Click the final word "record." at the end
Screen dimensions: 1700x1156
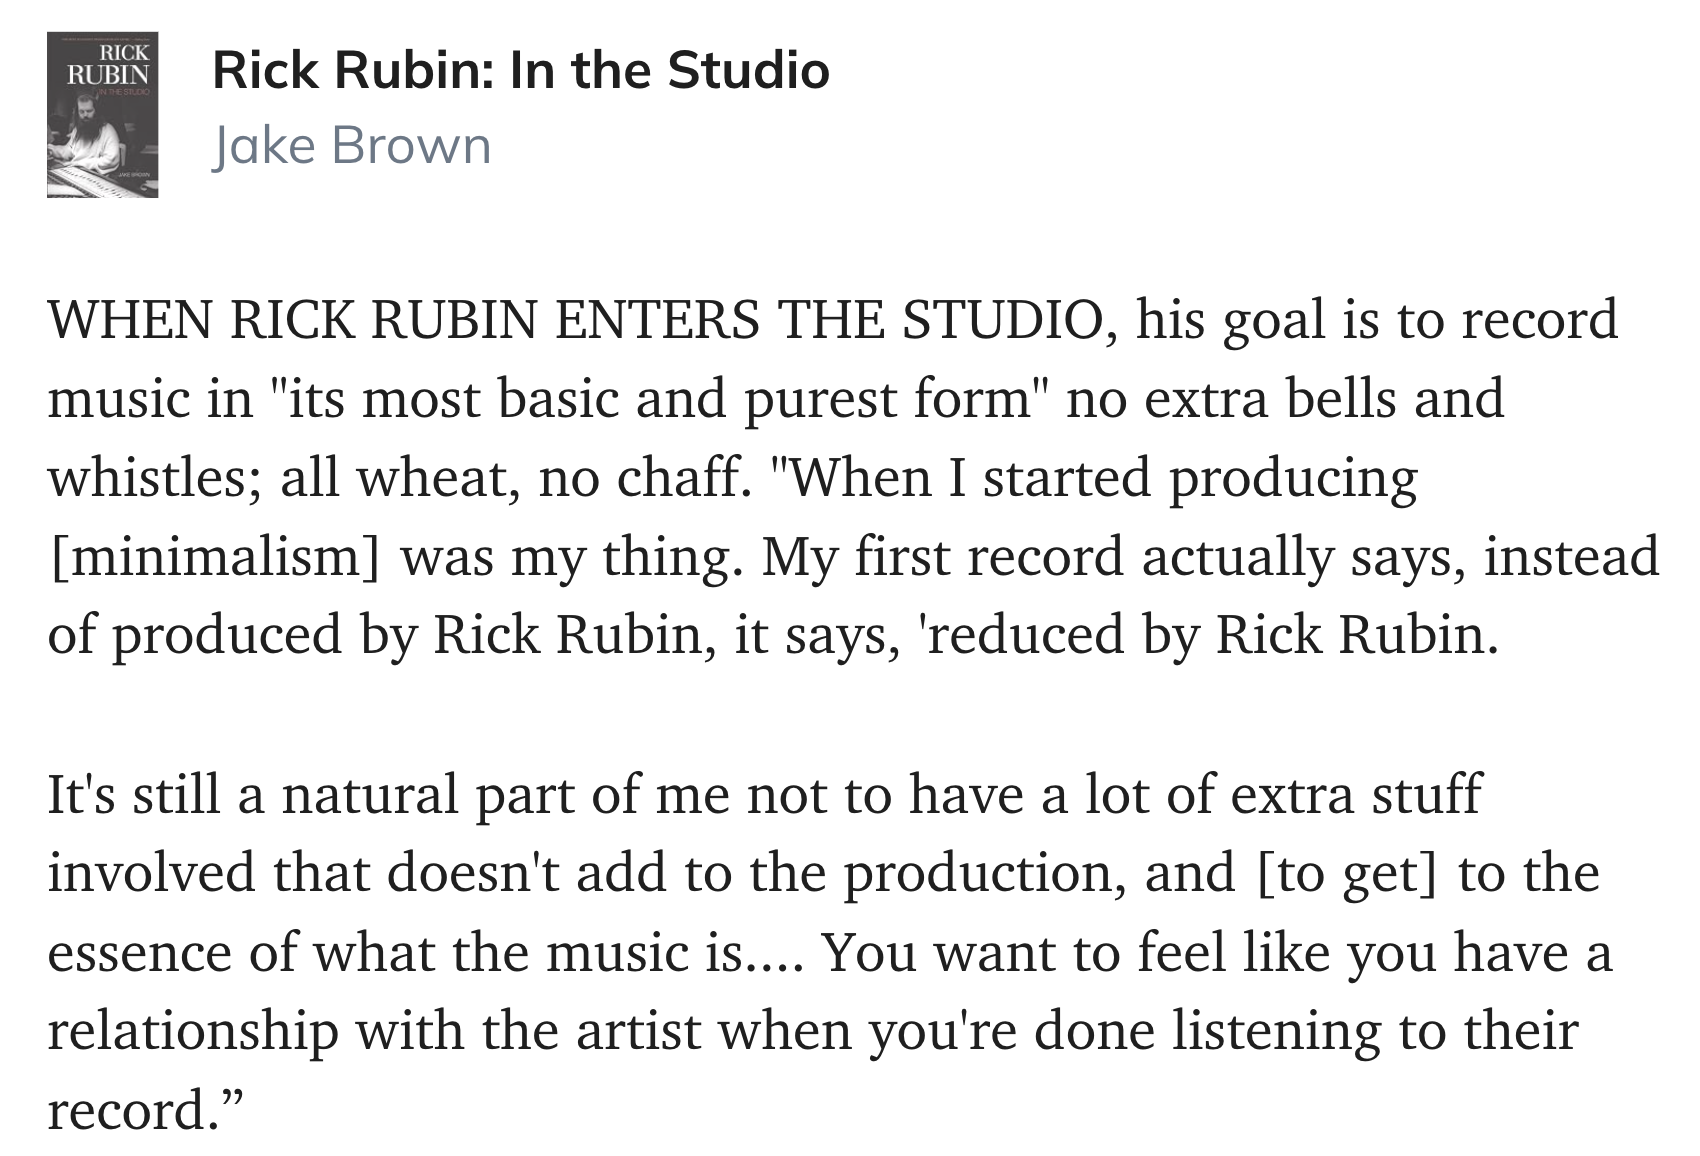(128, 1110)
